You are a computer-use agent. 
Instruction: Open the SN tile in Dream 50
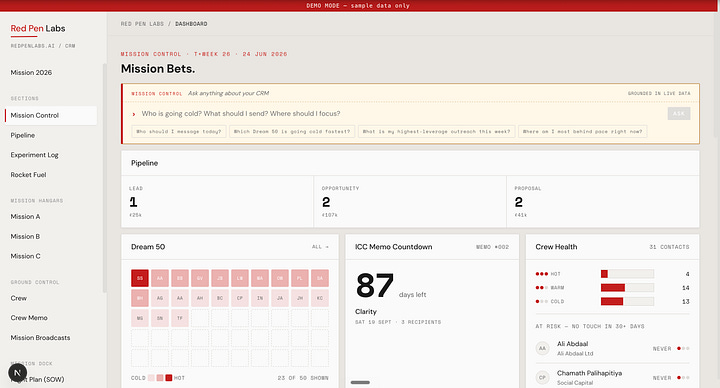[x=160, y=318]
